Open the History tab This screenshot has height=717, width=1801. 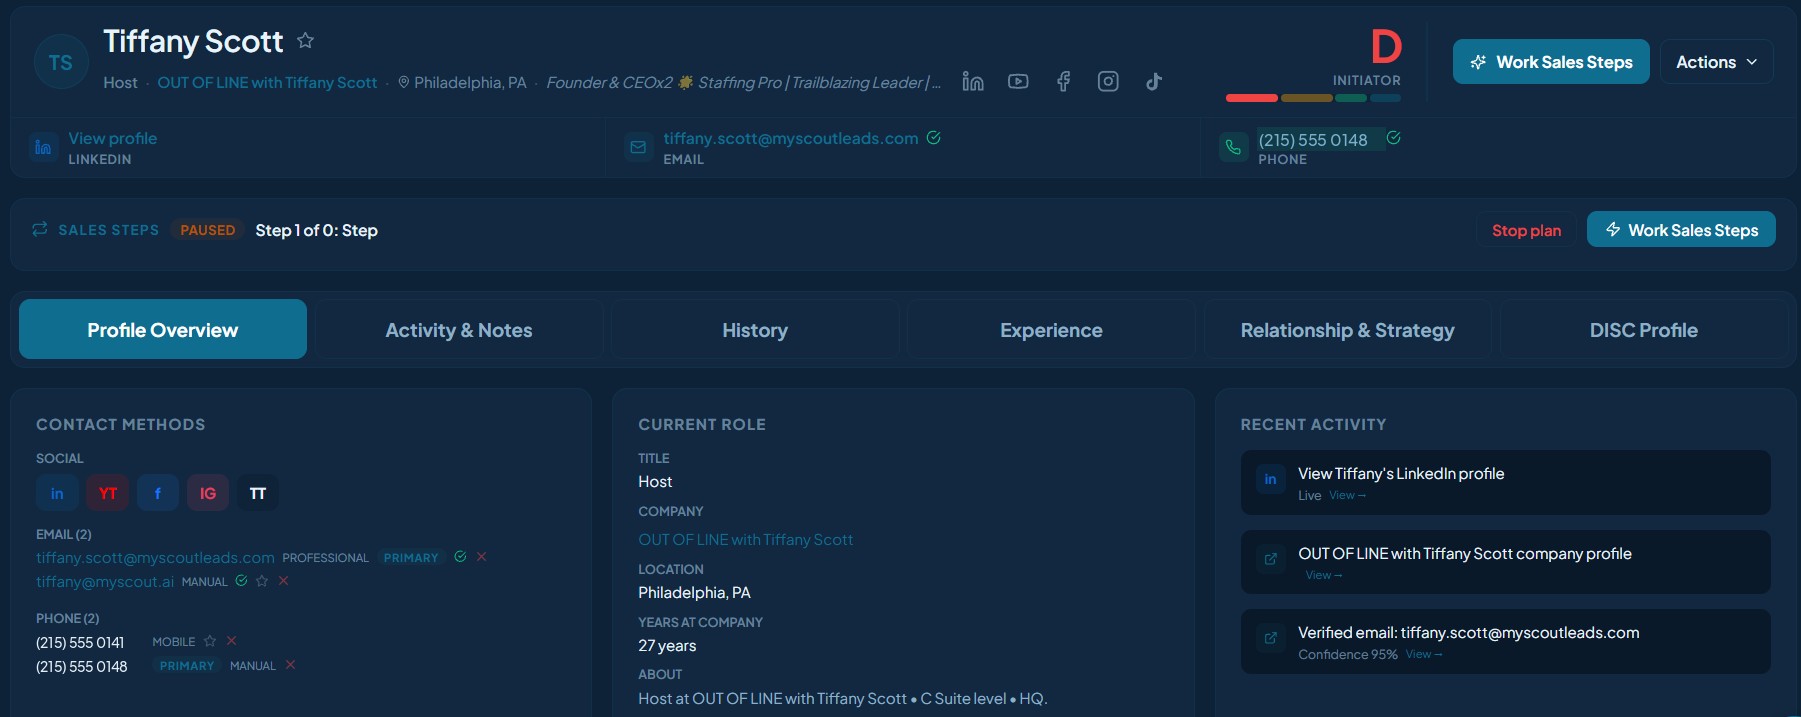pos(755,329)
